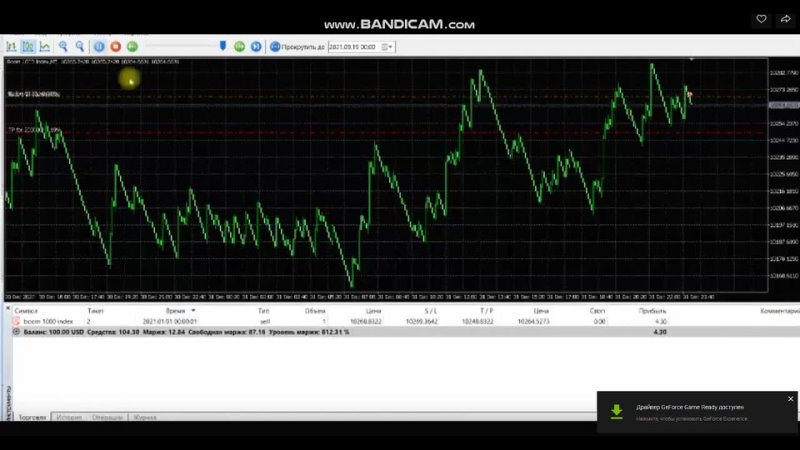Close the toolbox panel with X
This screenshot has height=450, width=800.
(8, 309)
